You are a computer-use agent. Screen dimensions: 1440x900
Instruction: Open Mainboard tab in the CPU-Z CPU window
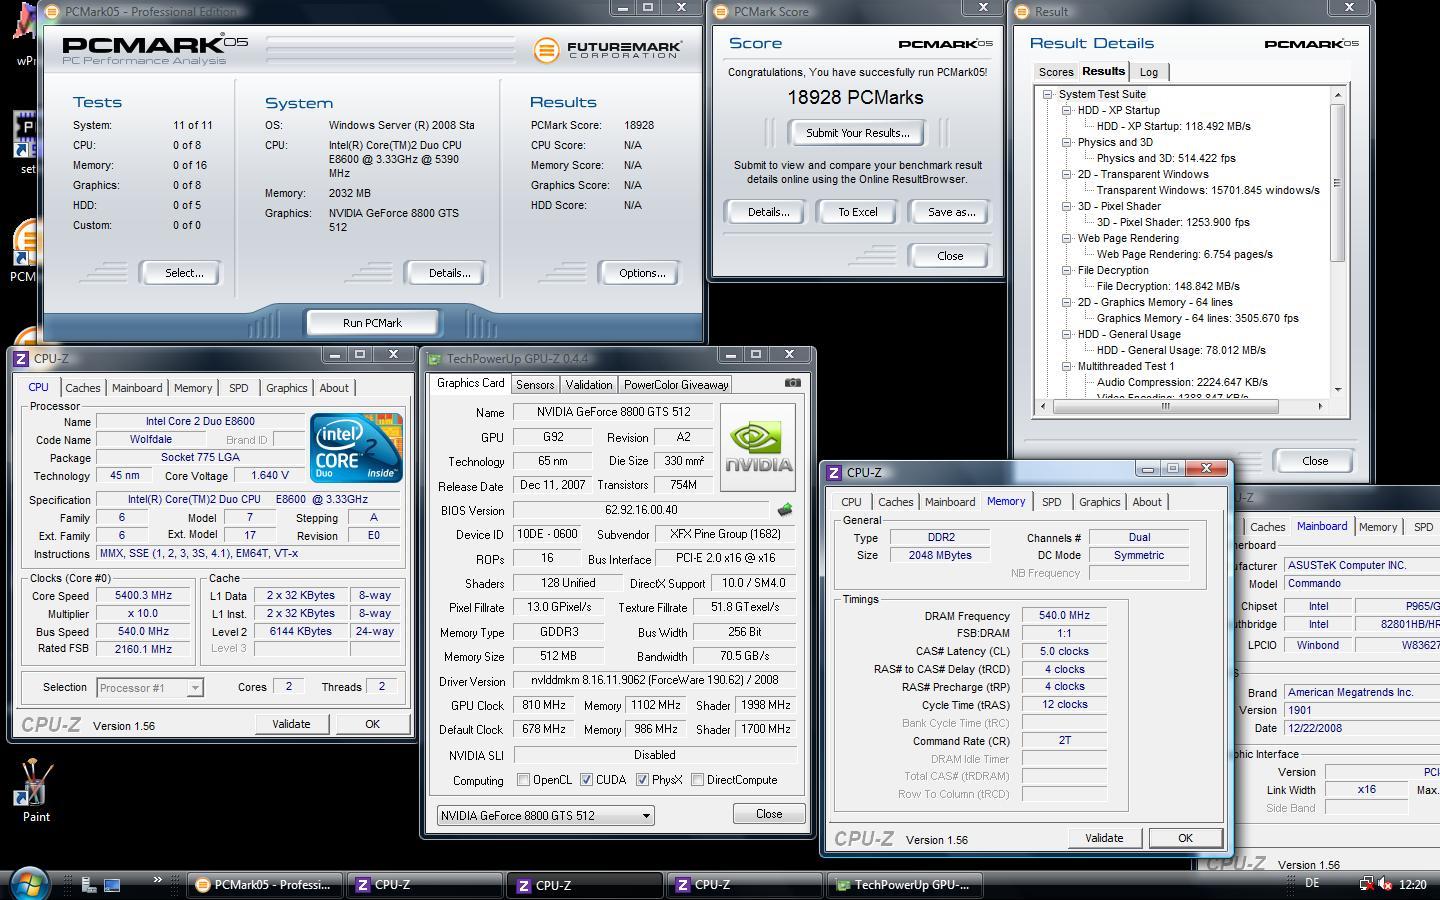(137, 388)
